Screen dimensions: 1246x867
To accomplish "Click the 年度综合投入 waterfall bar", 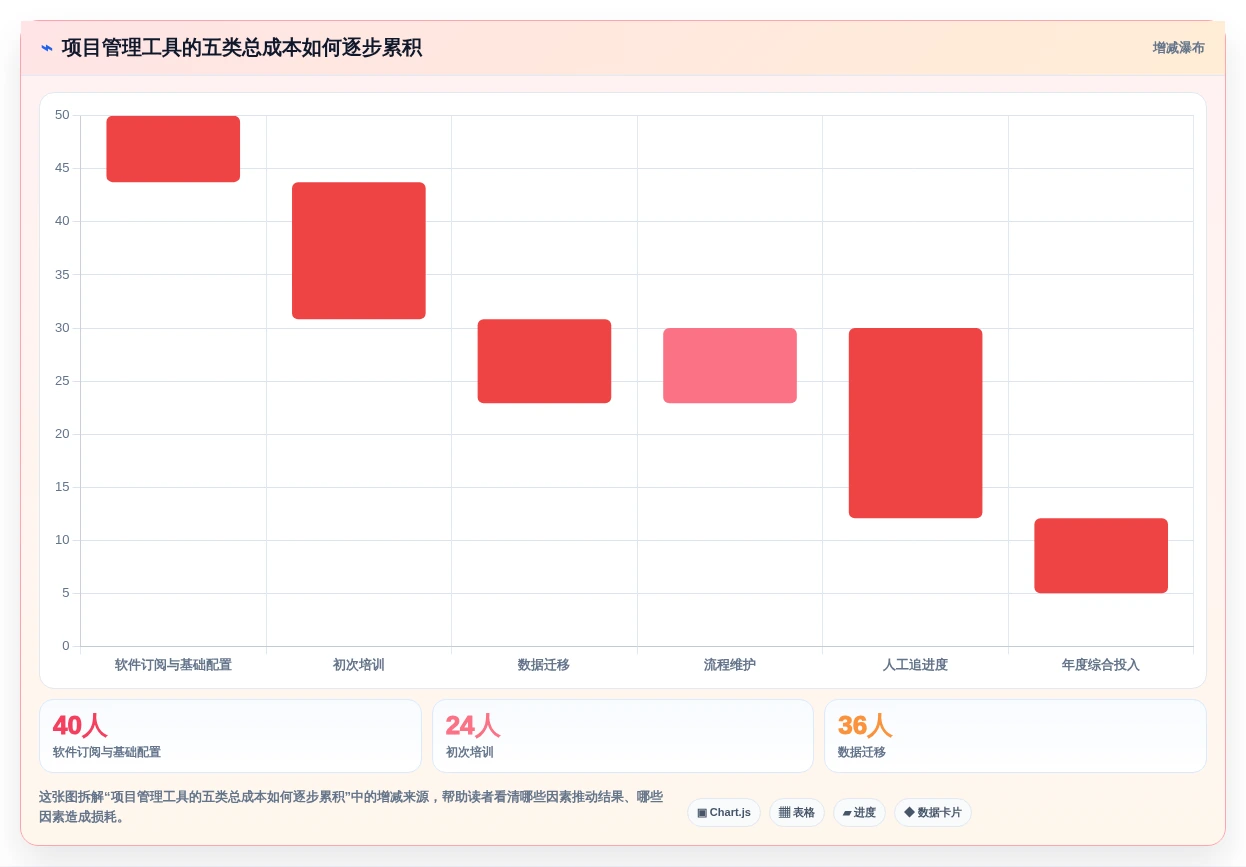I will [1101, 556].
